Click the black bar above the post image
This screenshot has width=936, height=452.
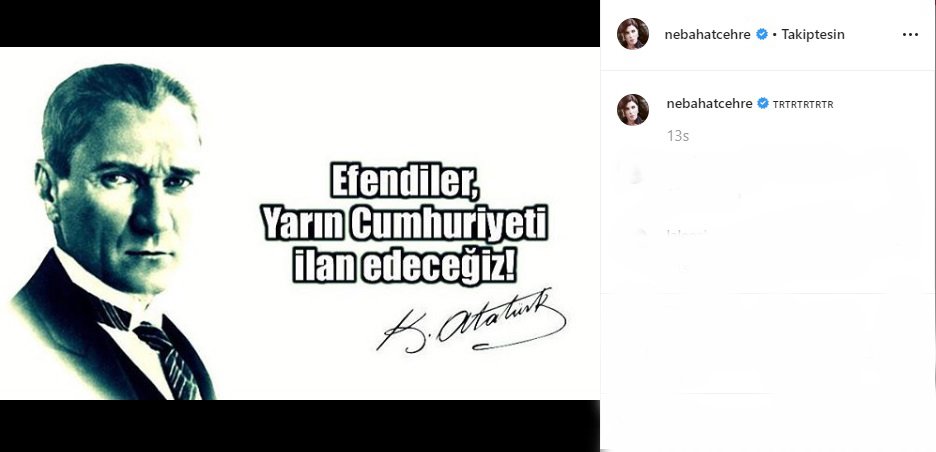click(x=300, y=23)
